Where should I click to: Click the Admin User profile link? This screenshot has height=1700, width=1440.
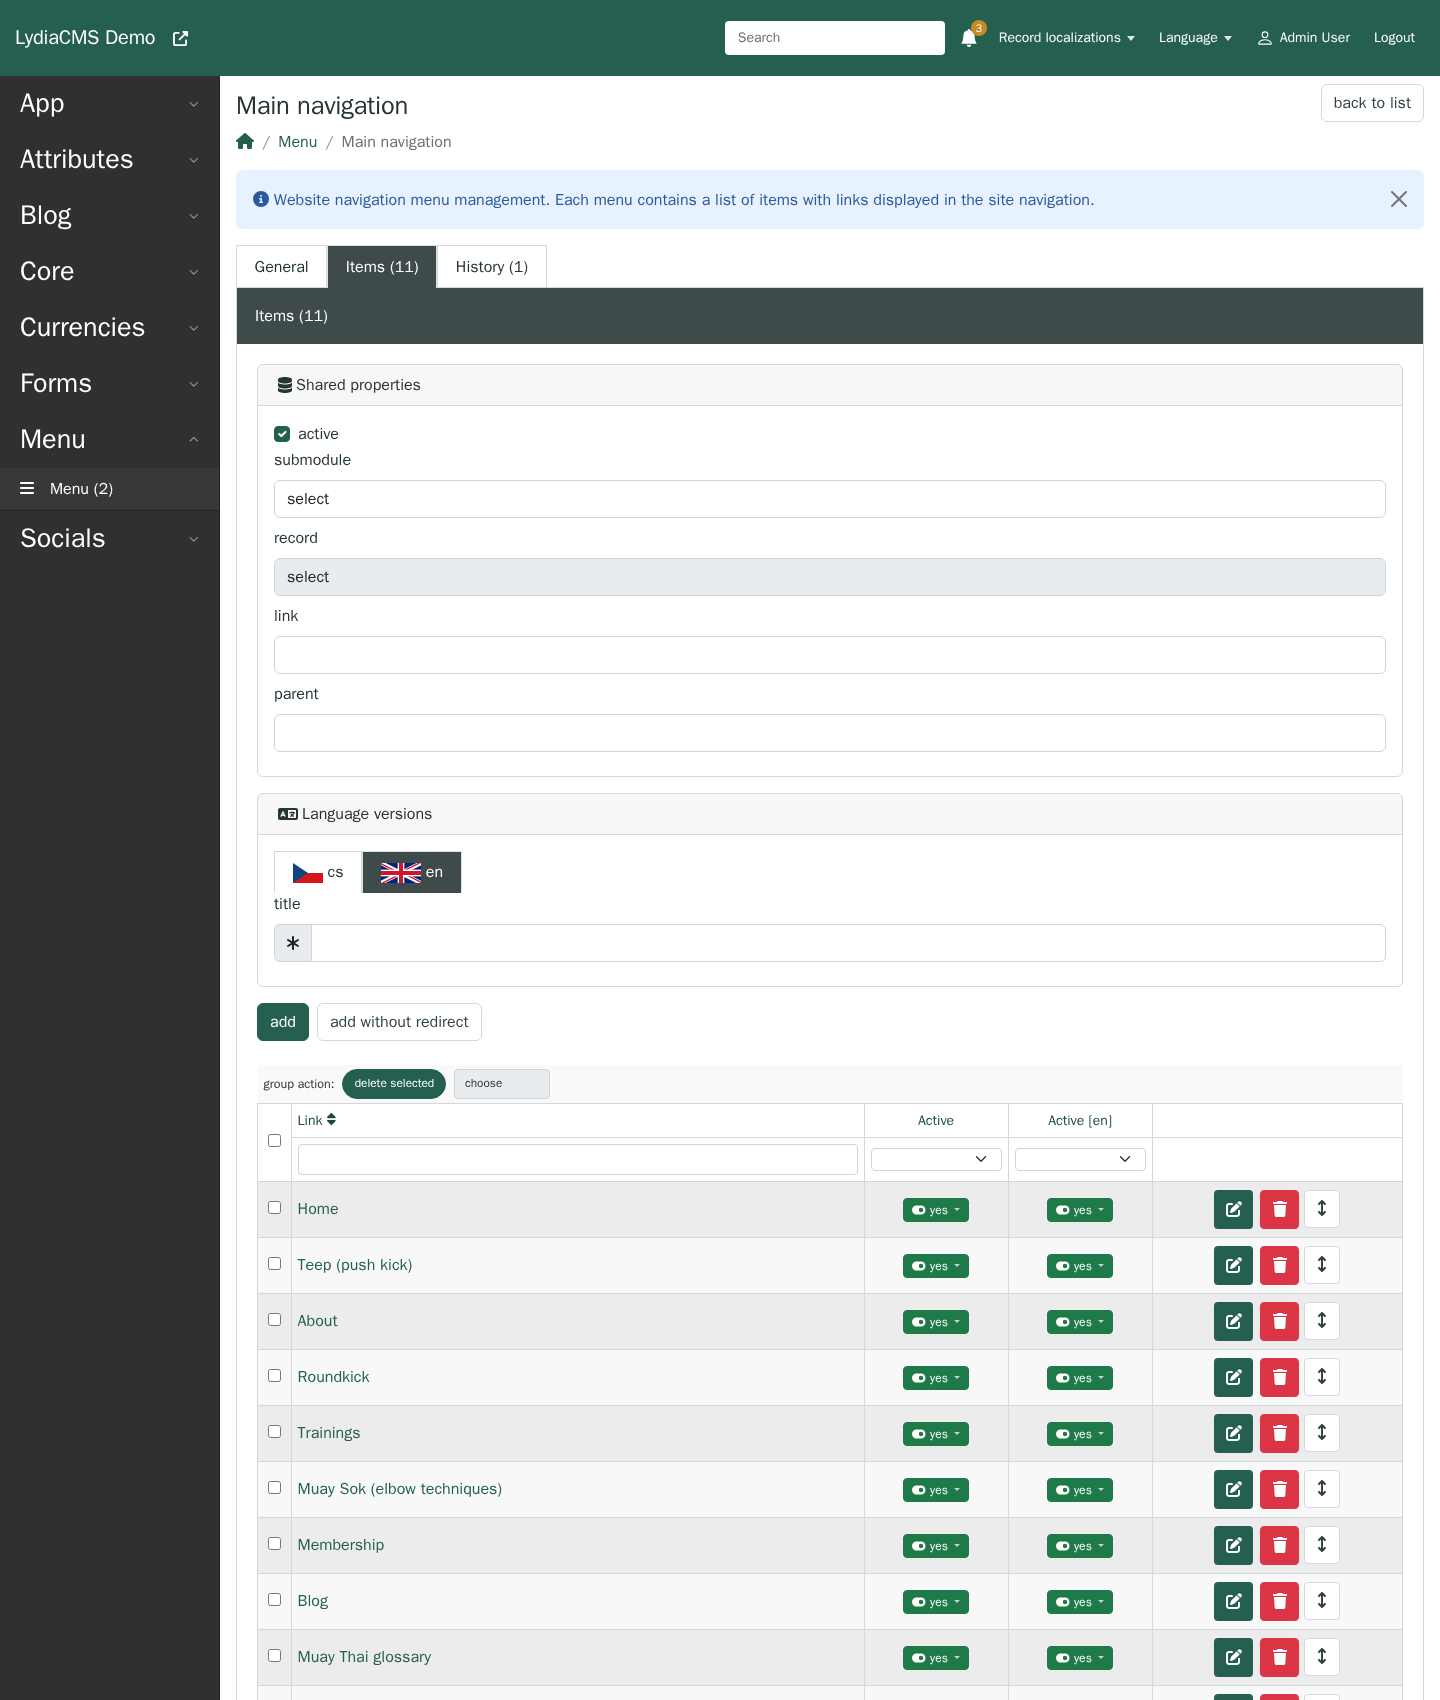tap(1303, 38)
